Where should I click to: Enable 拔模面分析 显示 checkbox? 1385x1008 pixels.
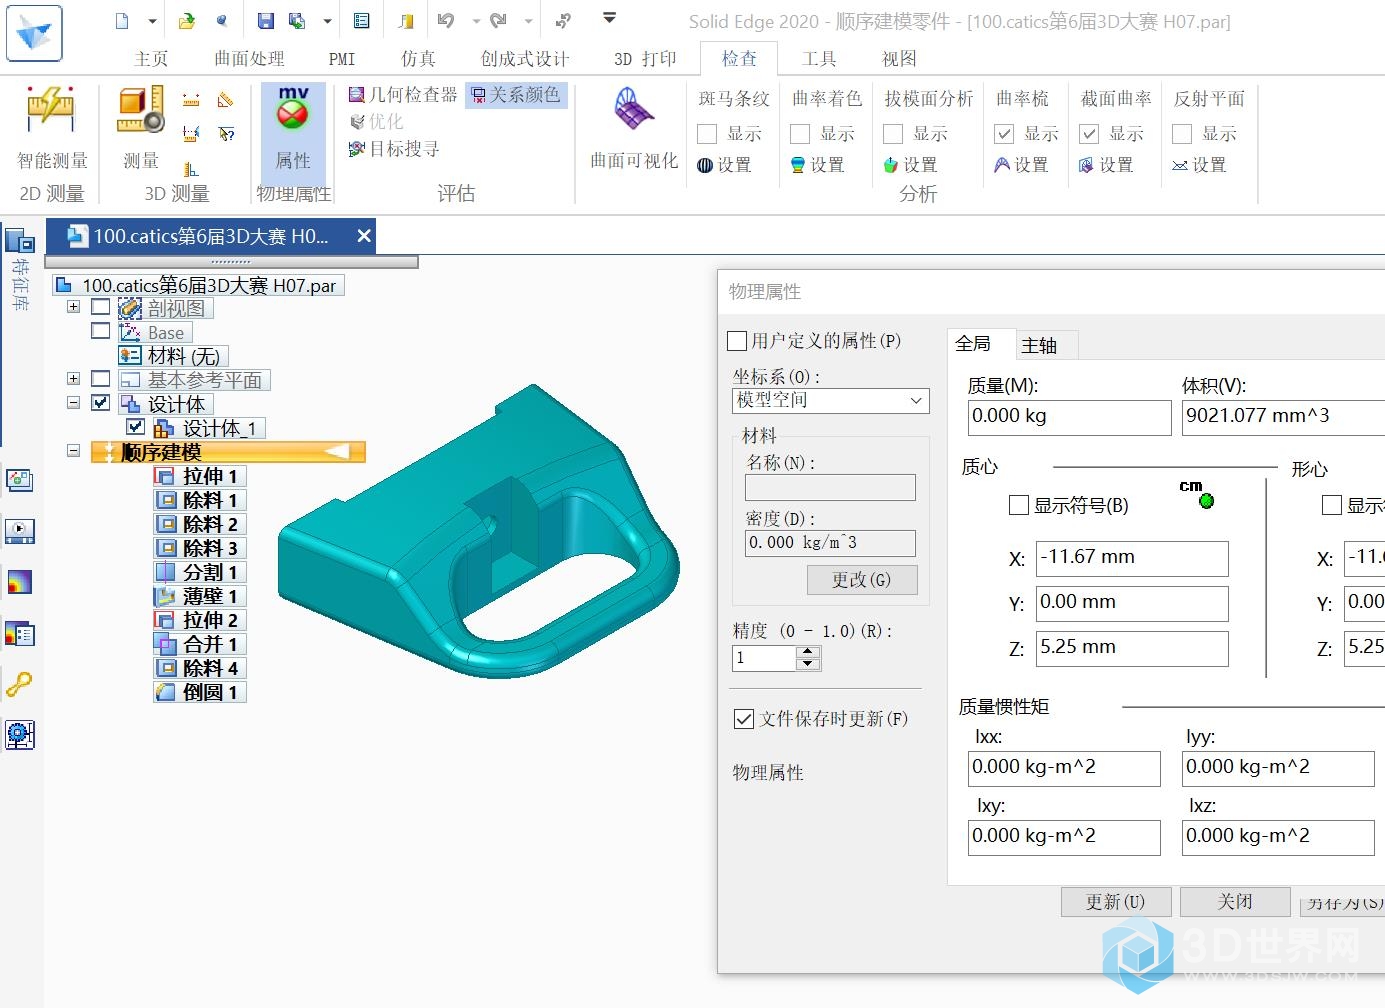[x=893, y=134]
